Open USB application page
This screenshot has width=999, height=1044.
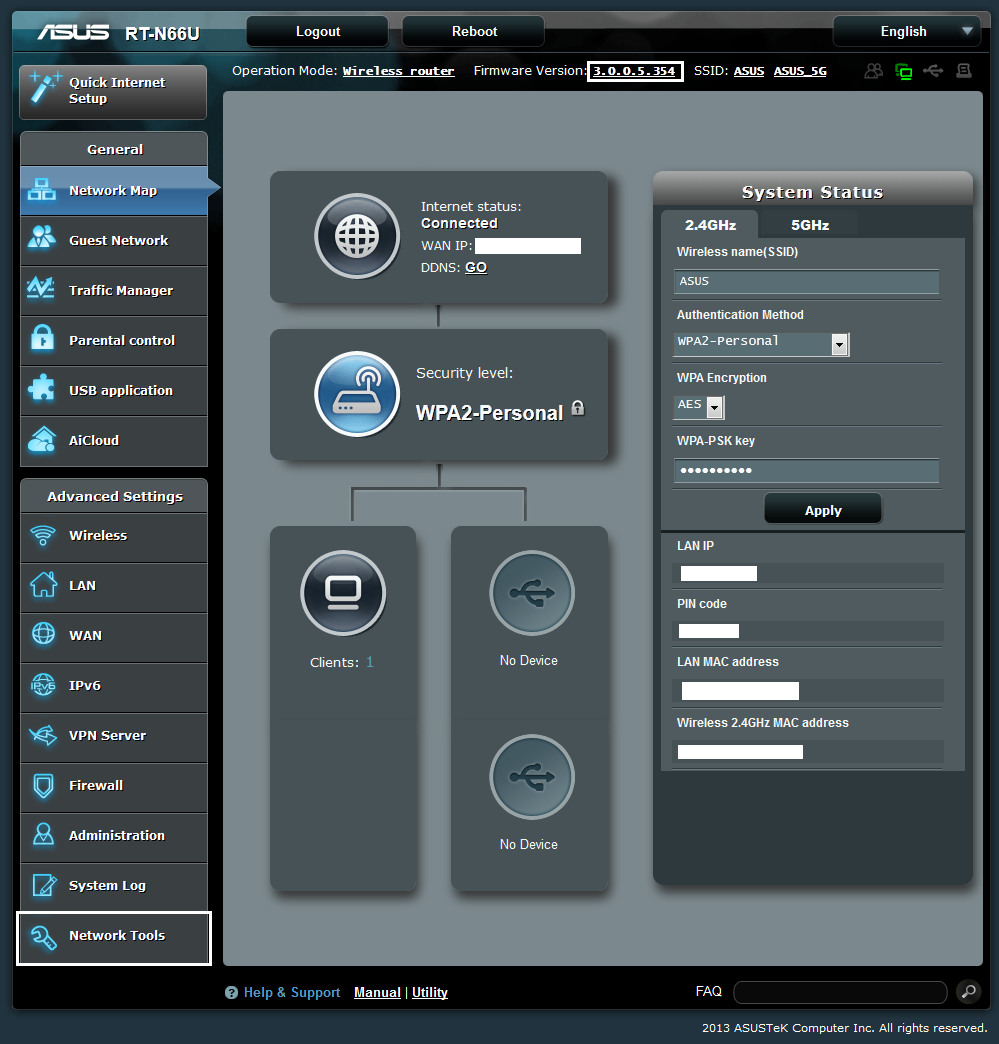point(114,390)
